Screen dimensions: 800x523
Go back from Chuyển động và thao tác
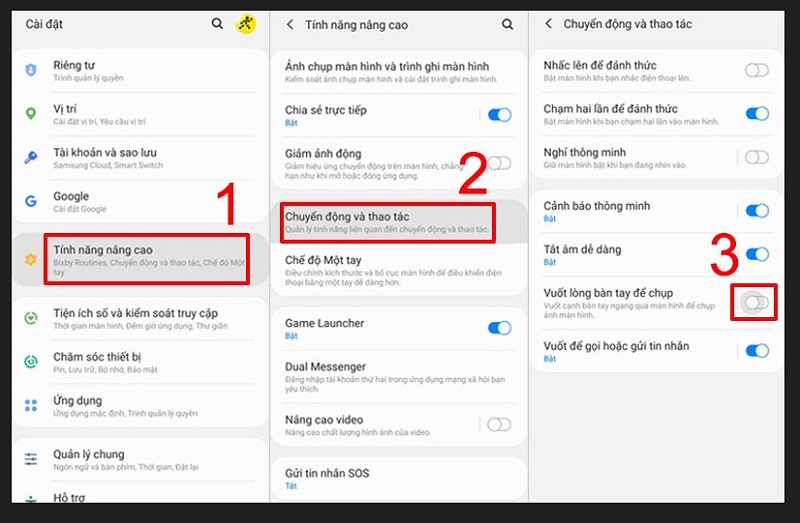coord(549,24)
